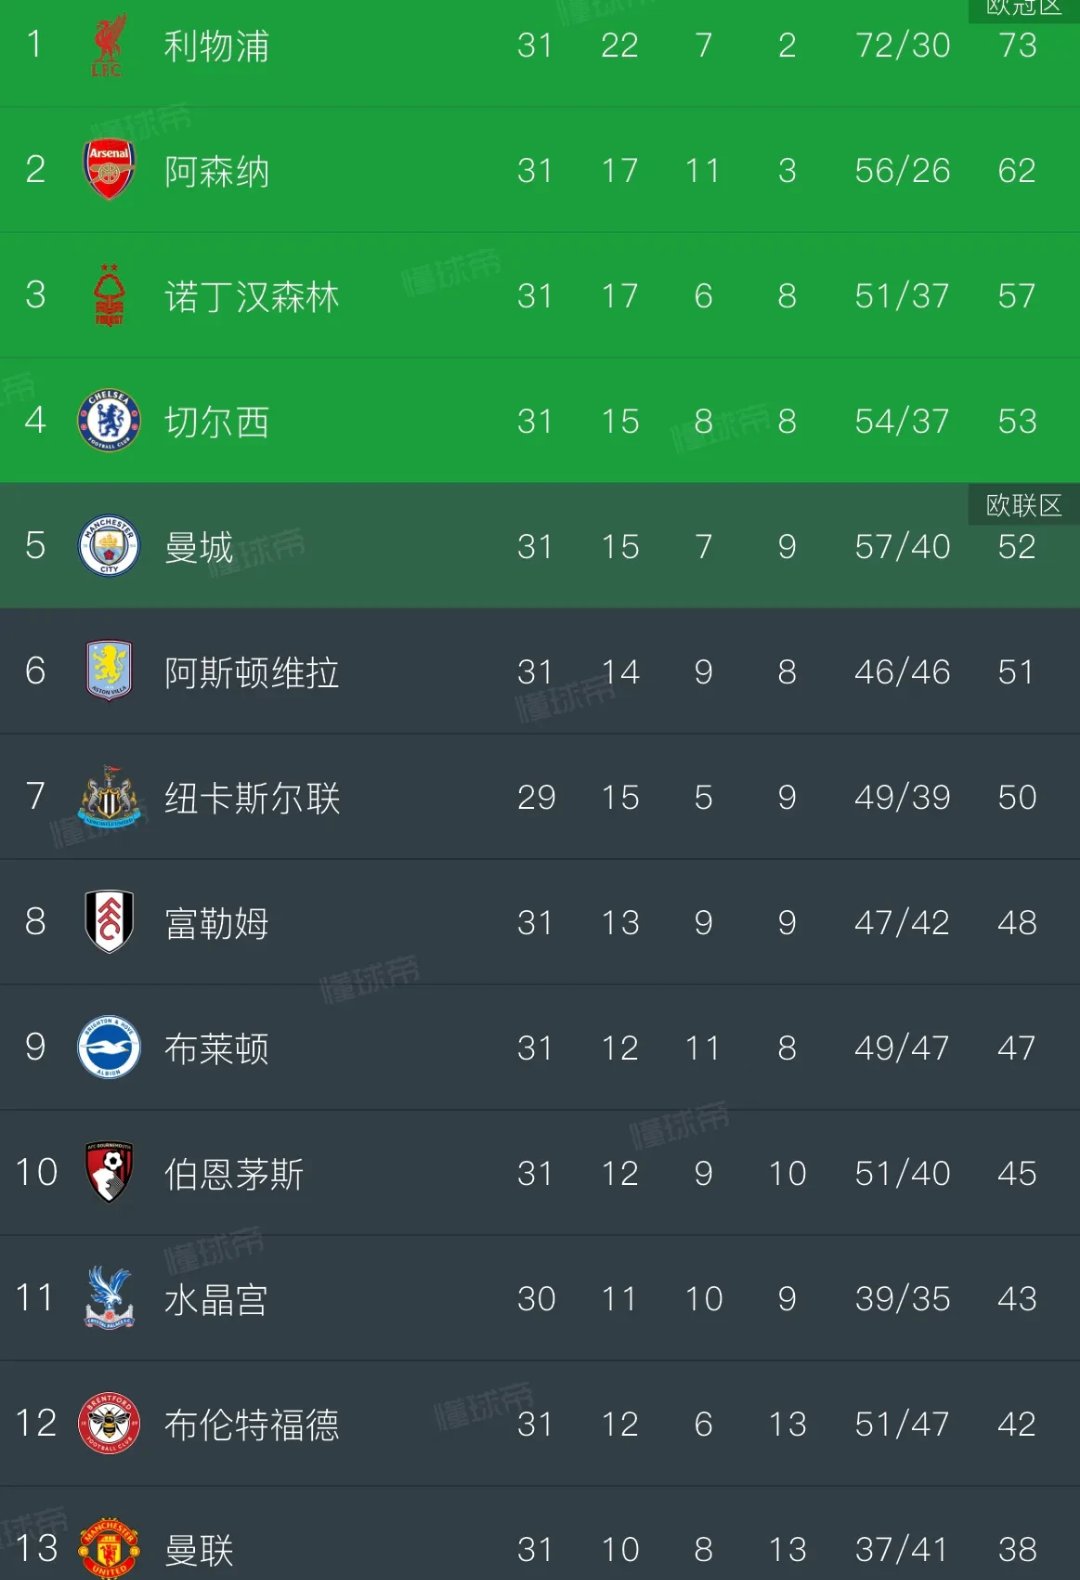Click Chelsea's goal record 54/37
The image size is (1080, 1580).
pos(899,421)
